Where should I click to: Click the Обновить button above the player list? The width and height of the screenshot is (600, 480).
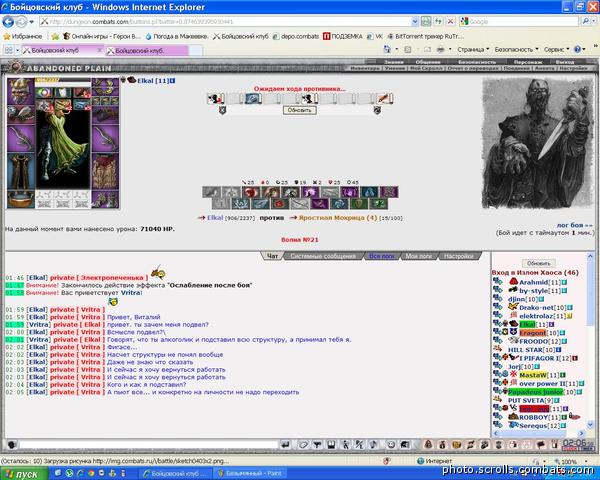pyautogui.click(x=538, y=263)
